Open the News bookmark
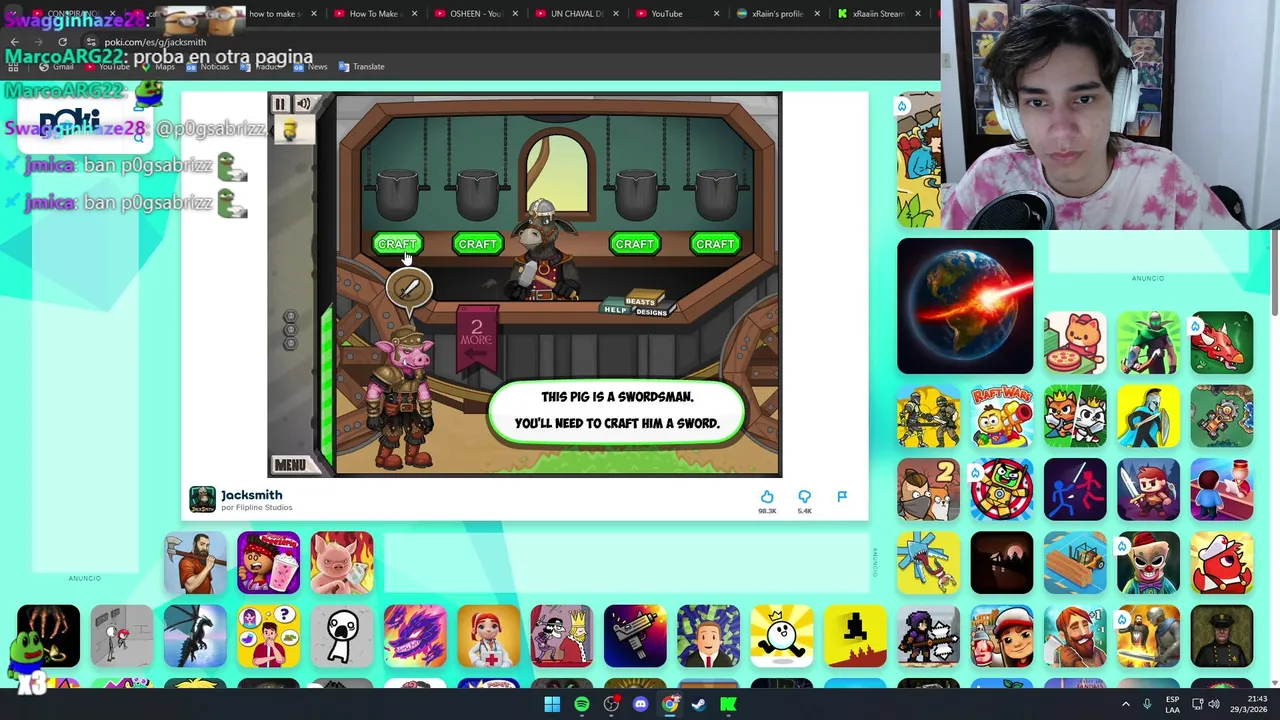The image size is (1280, 720). point(311,66)
